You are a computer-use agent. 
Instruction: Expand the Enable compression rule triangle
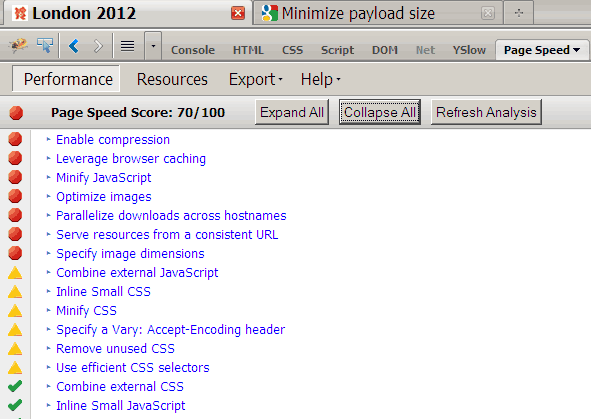pyautogui.click(x=48, y=139)
